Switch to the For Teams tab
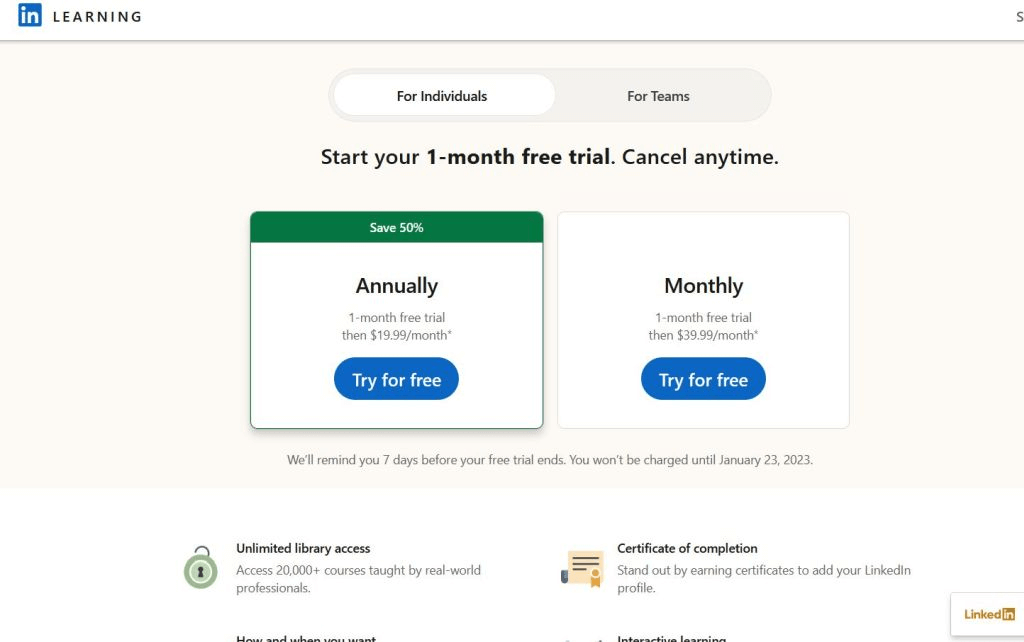Screen dimensions: 1024x642 click(658, 96)
